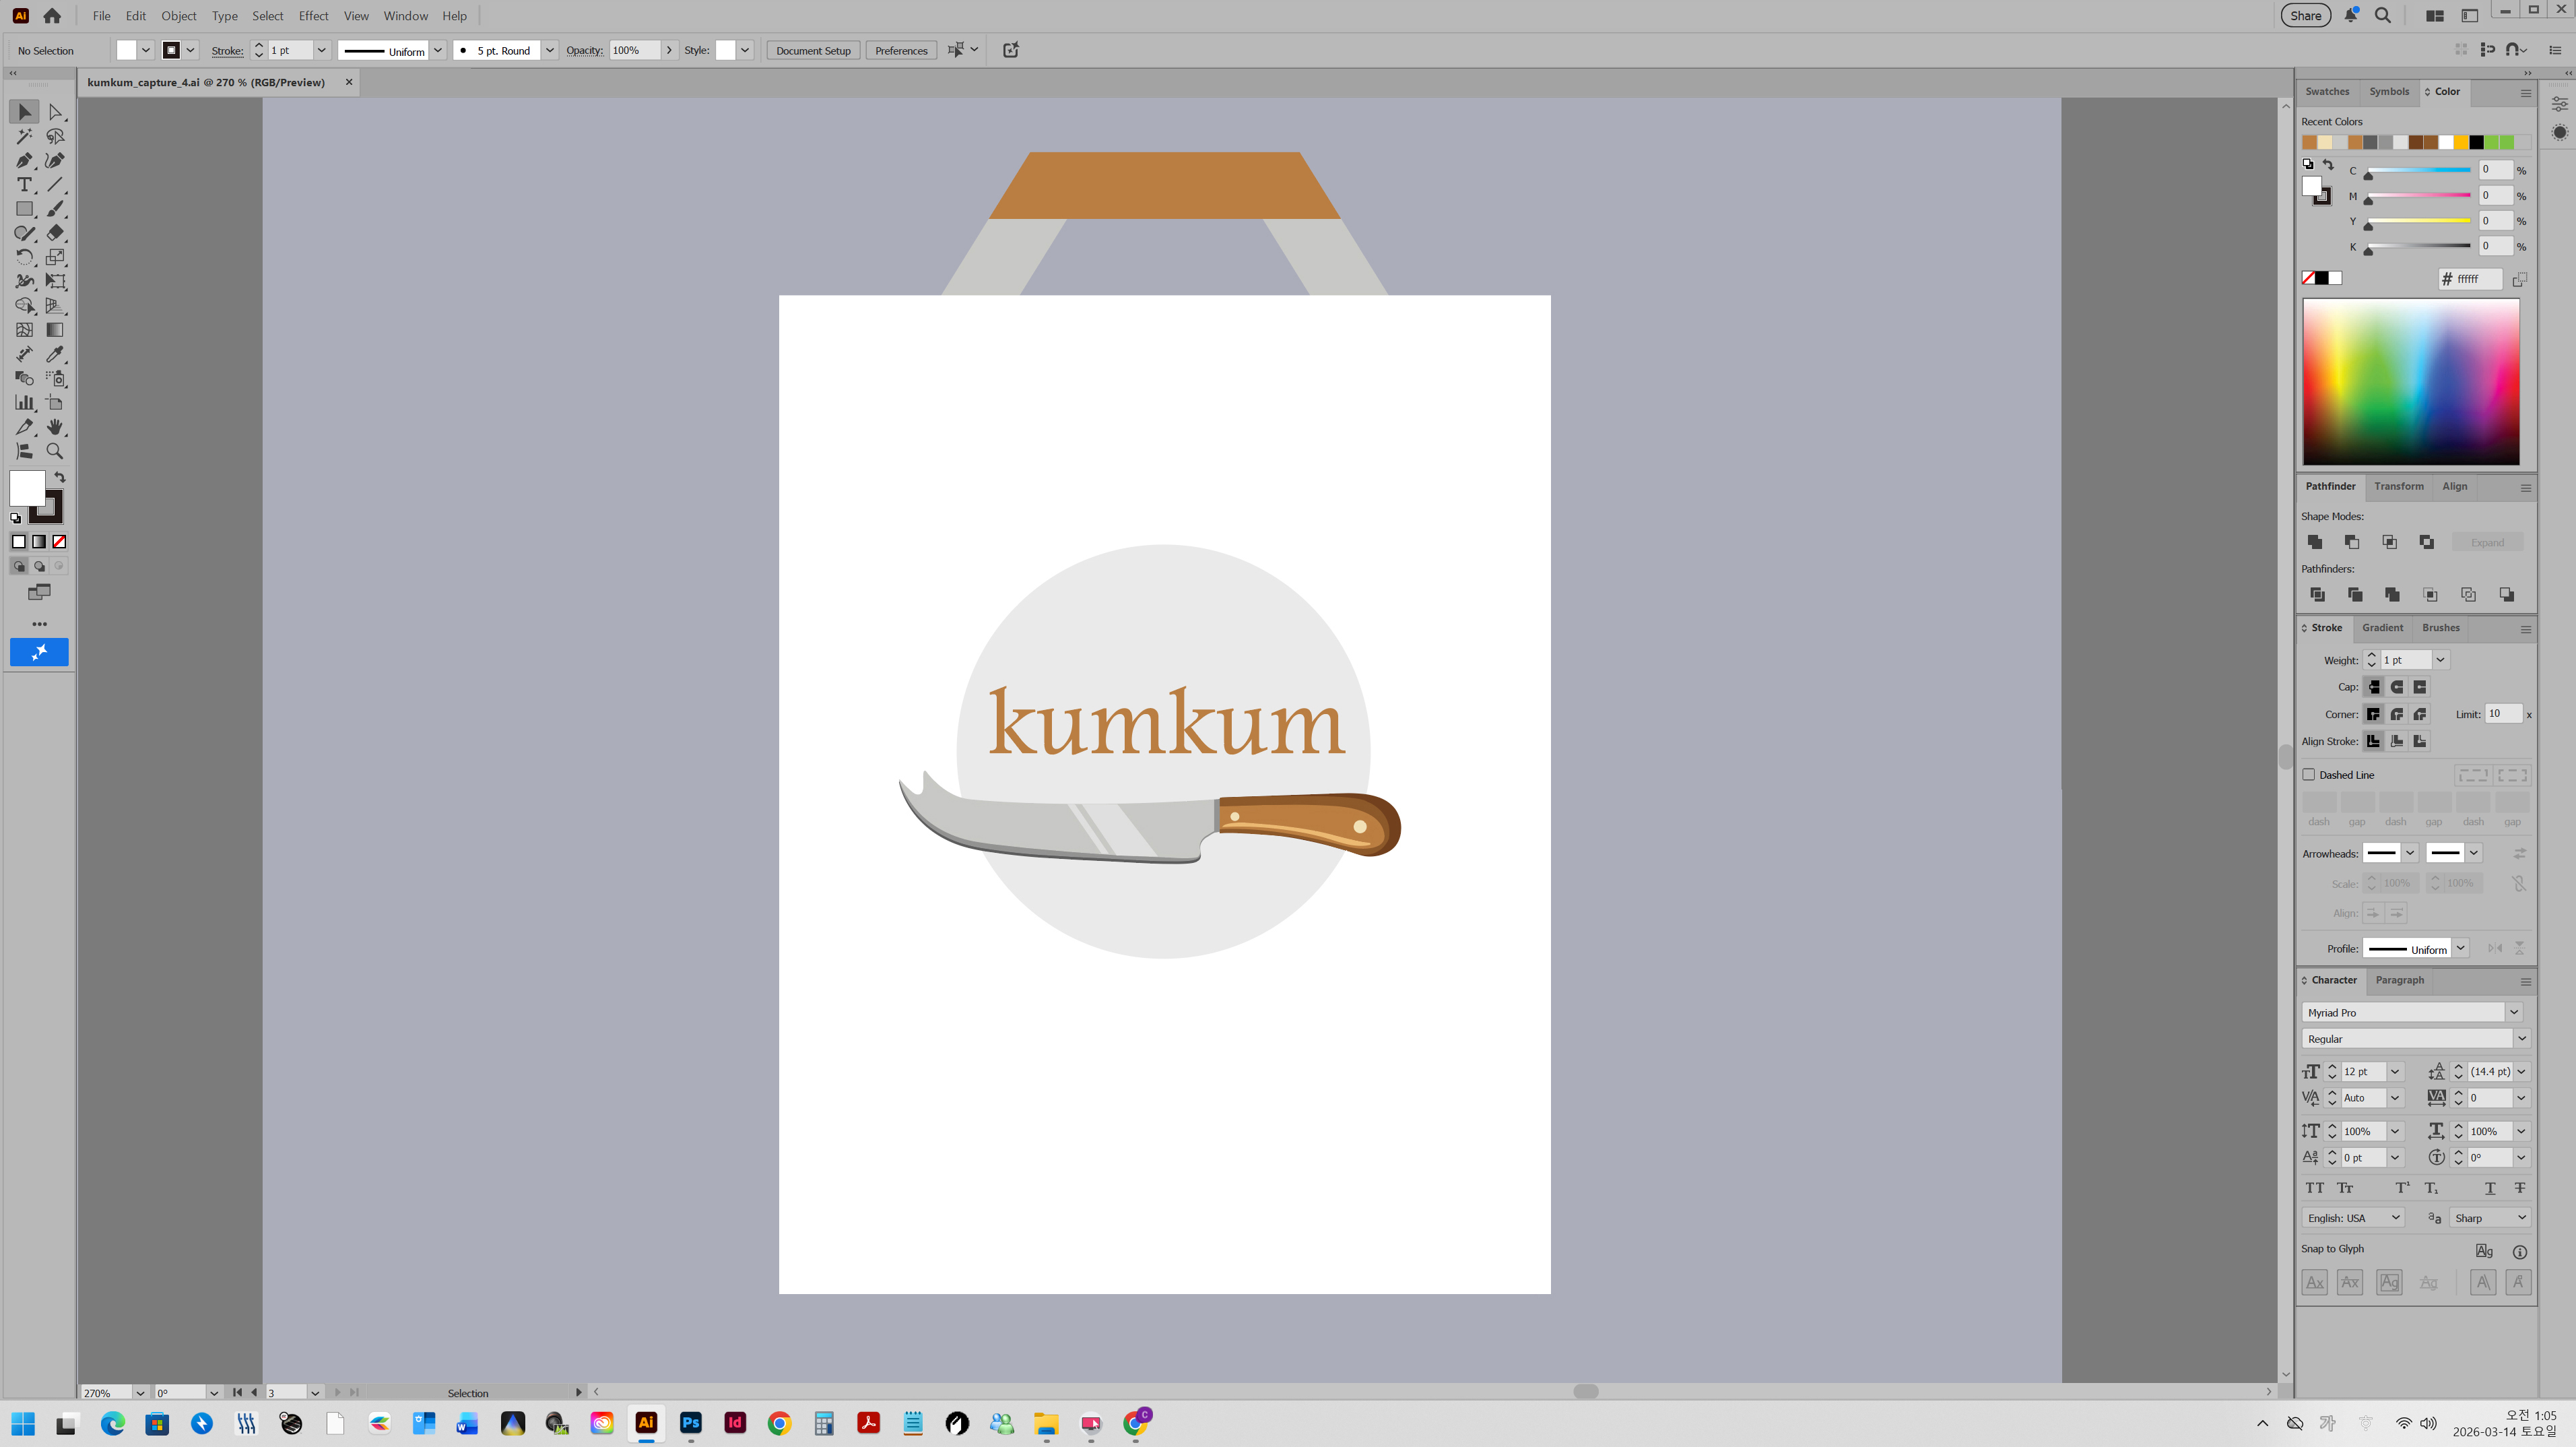Choose the Round Cap stroke option

pyautogui.click(x=2397, y=687)
